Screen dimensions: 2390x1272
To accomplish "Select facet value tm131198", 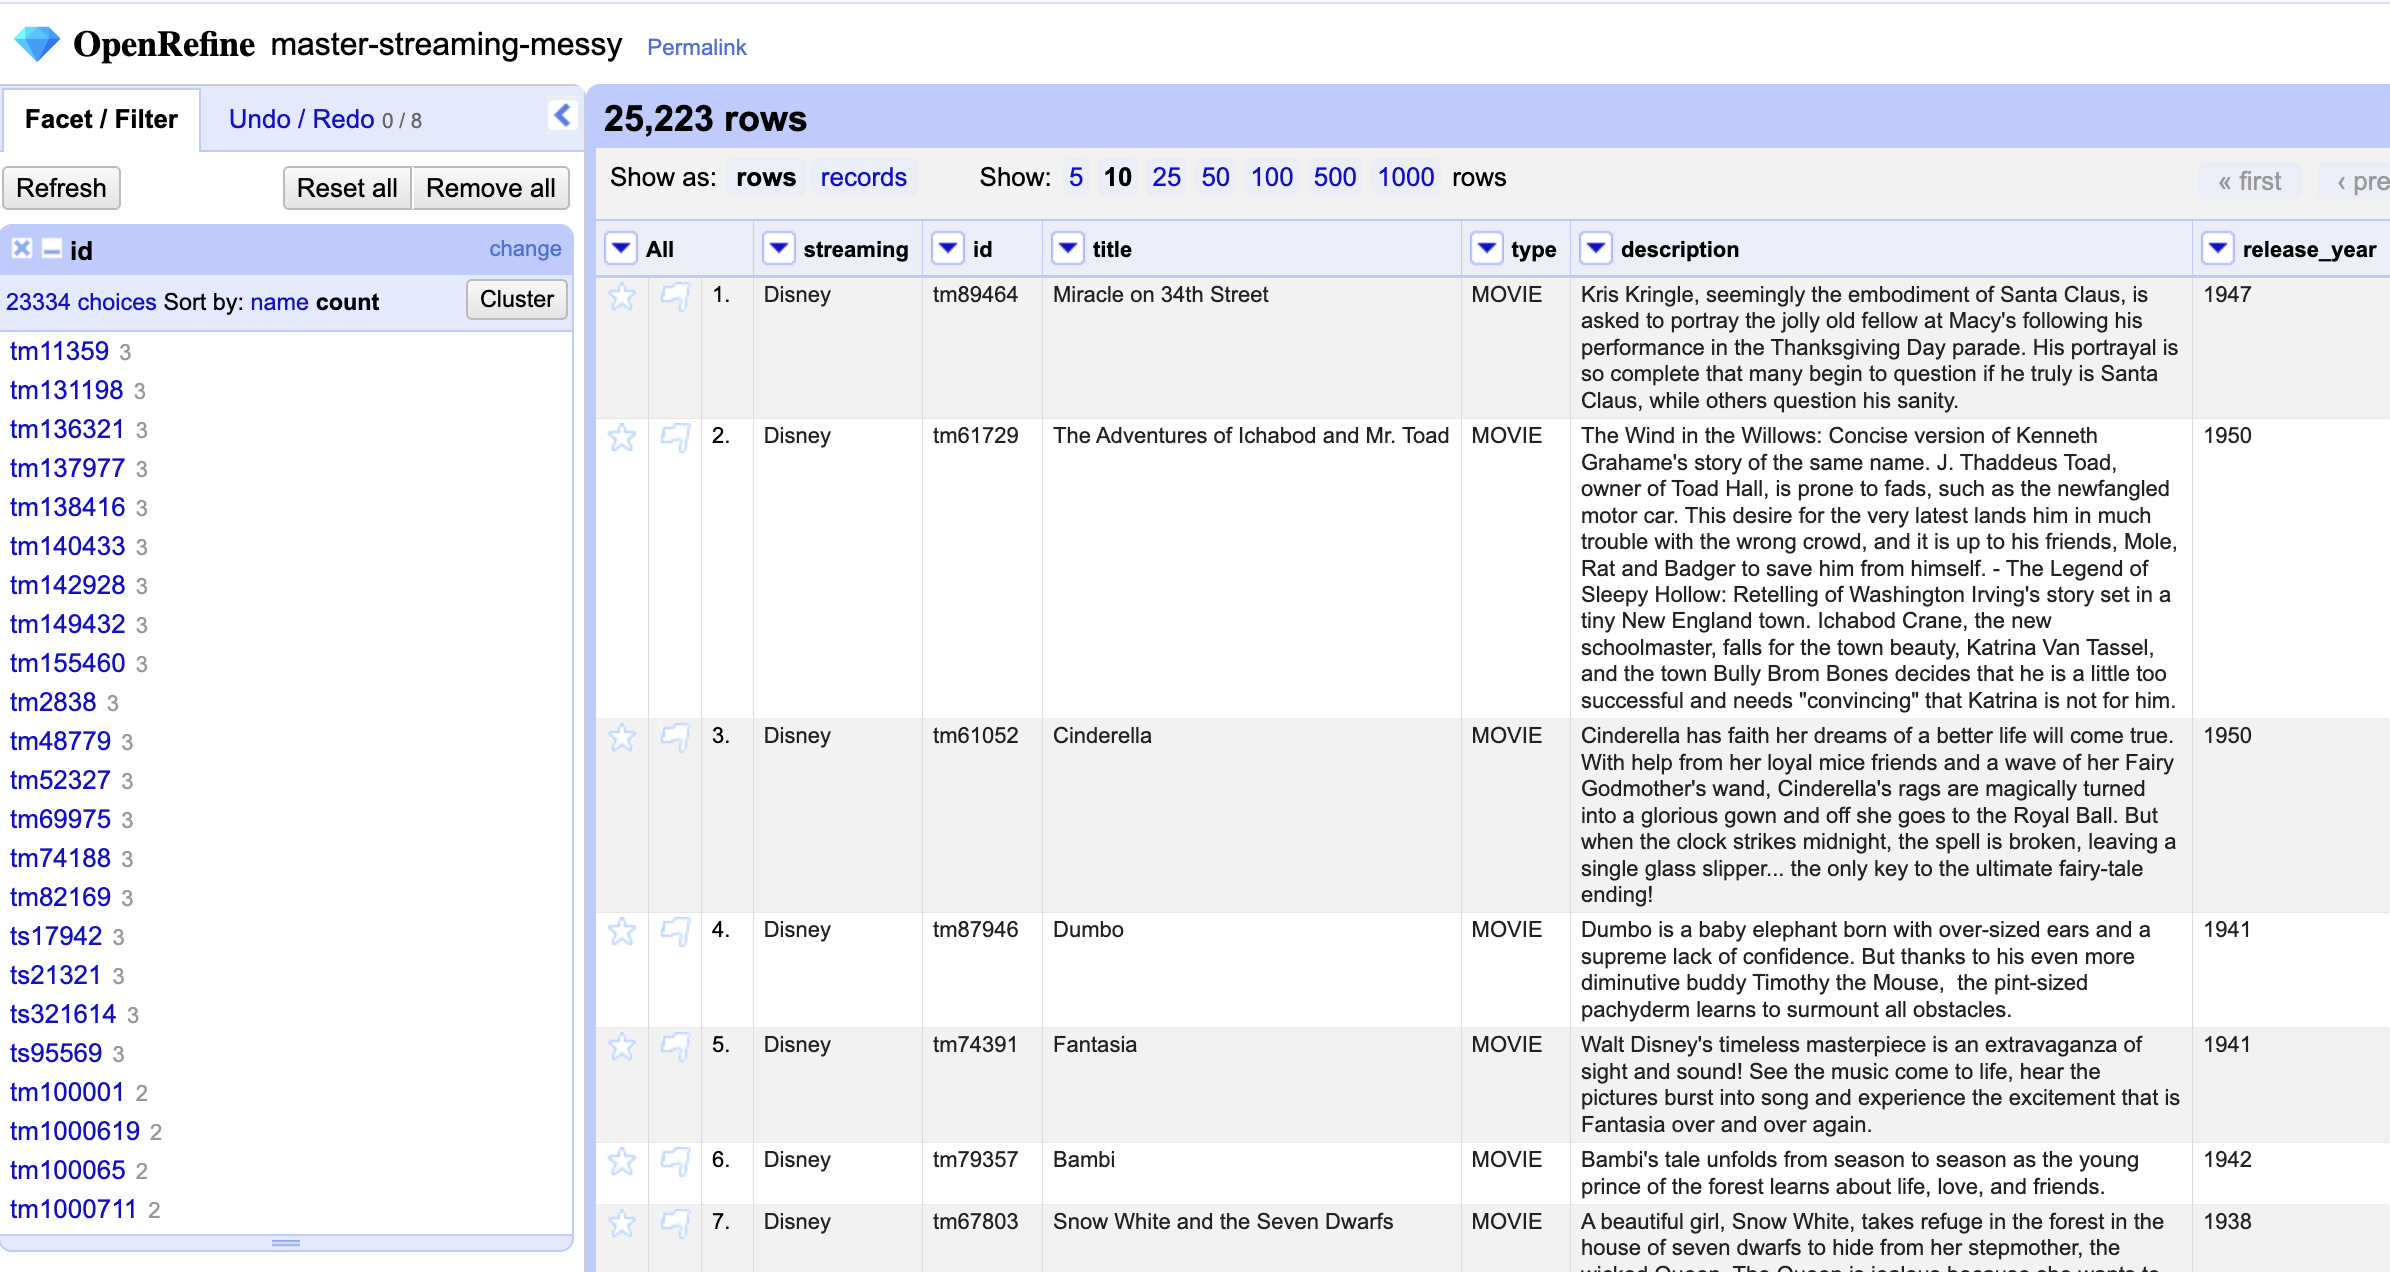I will [66, 390].
